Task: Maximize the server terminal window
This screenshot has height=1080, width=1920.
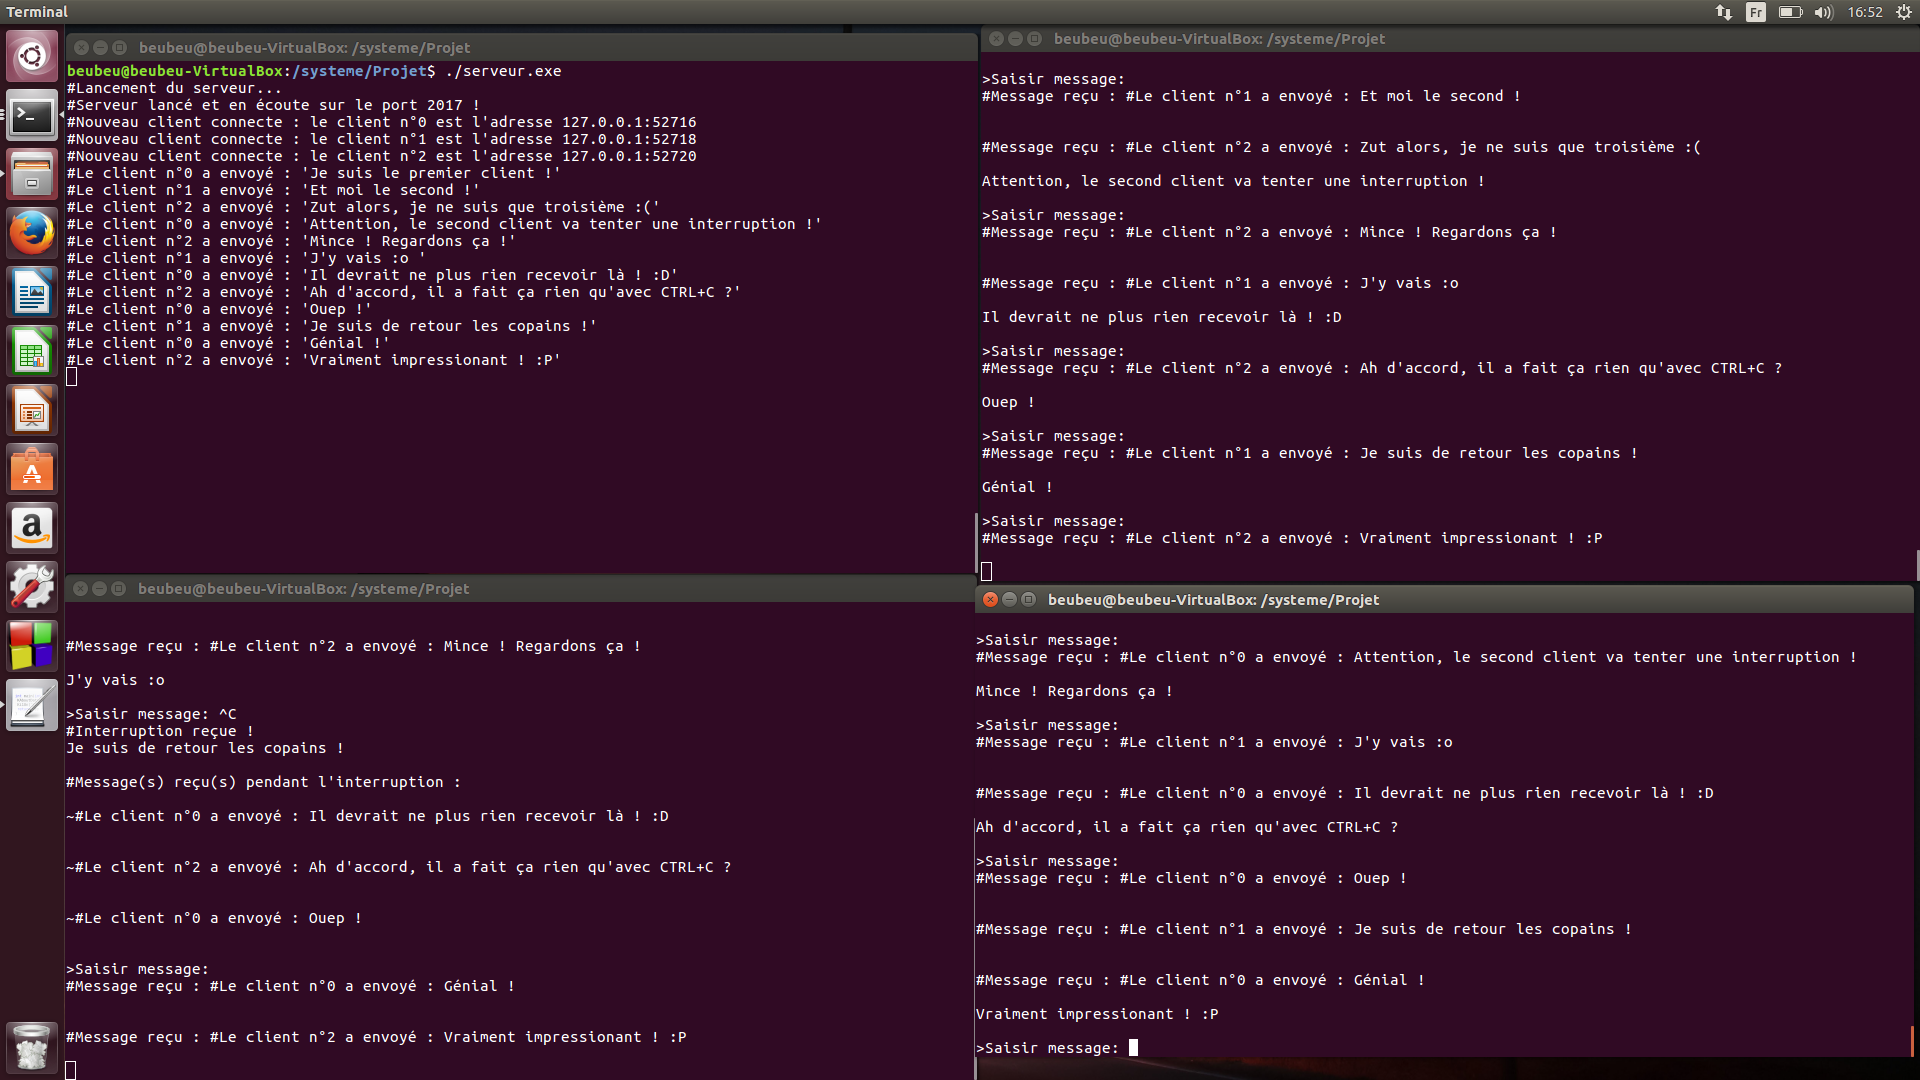Action: pos(119,48)
